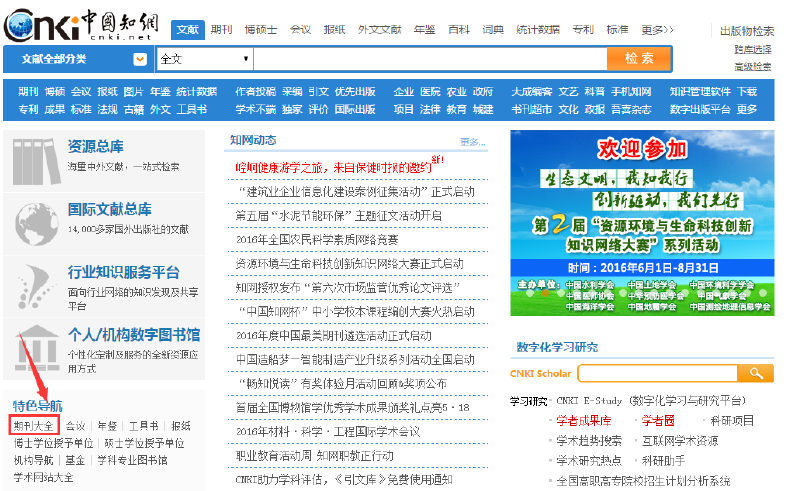Open 学科专业图书馆 link

(x=132, y=460)
